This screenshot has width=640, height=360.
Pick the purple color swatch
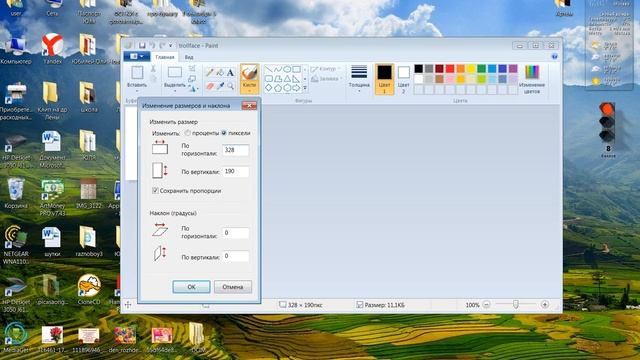click(x=513, y=69)
